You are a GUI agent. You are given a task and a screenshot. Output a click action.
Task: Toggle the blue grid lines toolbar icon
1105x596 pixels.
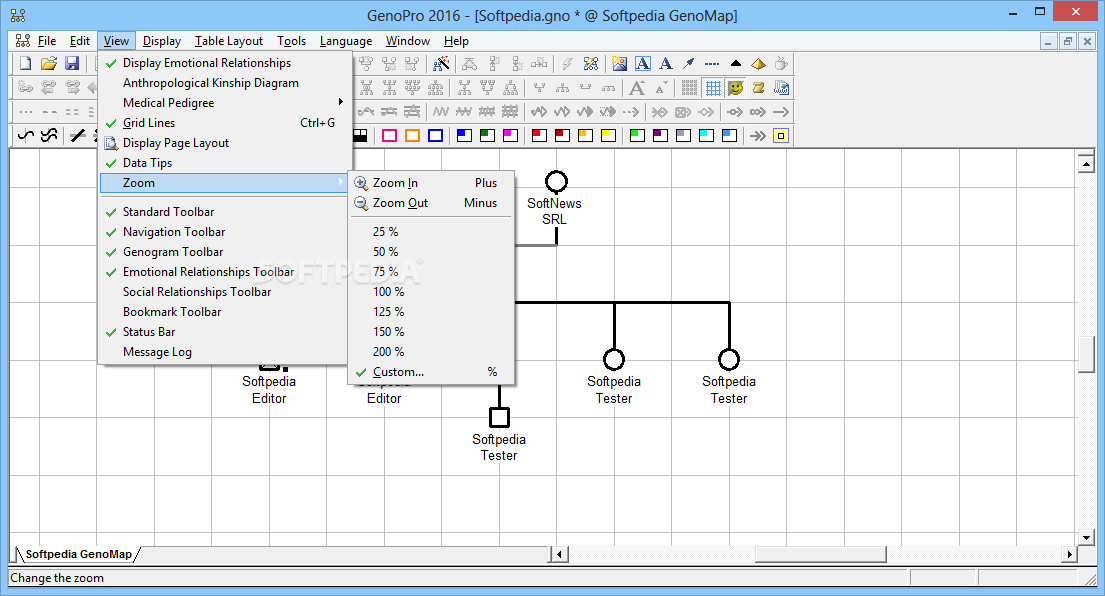(713, 88)
